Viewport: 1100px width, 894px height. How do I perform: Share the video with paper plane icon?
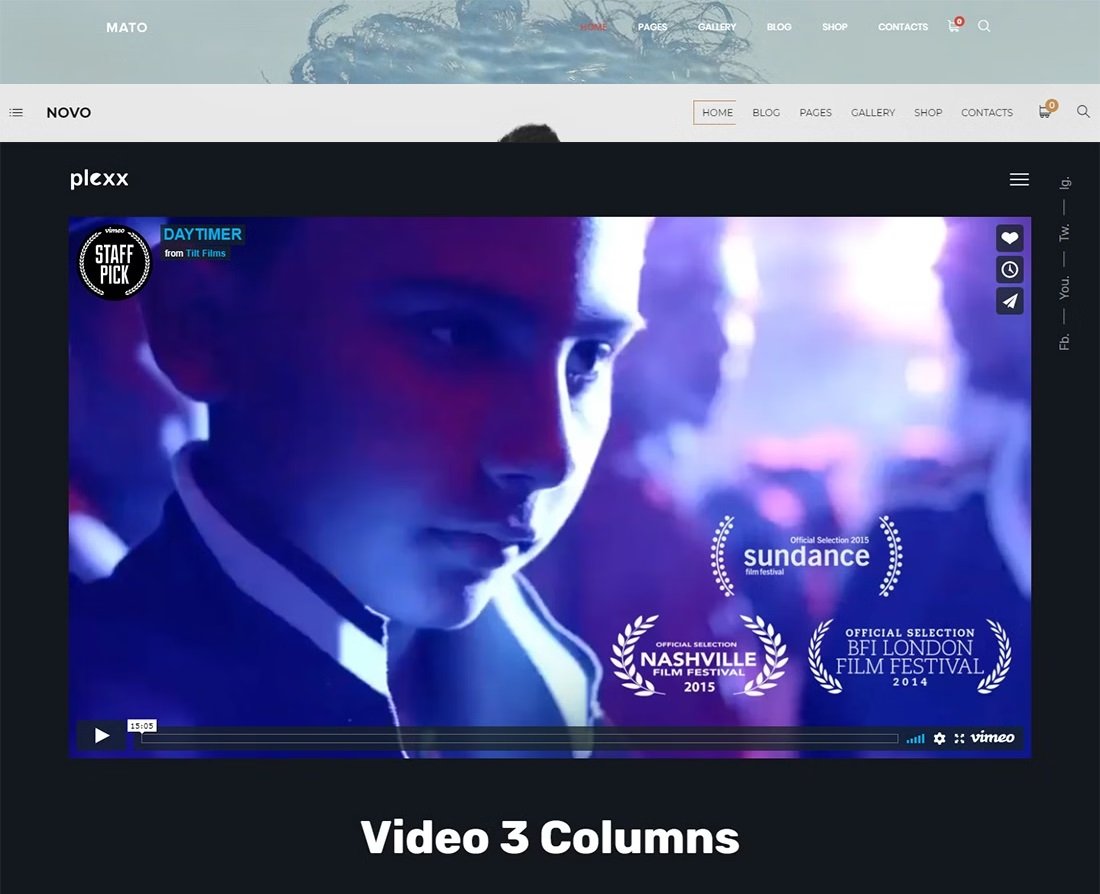pyautogui.click(x=1010, y=301)
